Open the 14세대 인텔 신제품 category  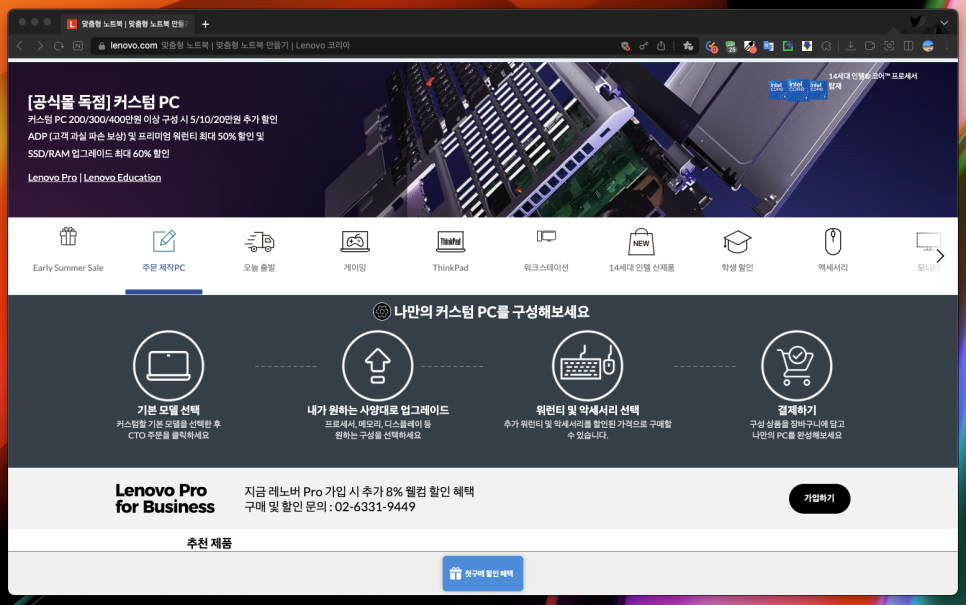click(641, 250)
